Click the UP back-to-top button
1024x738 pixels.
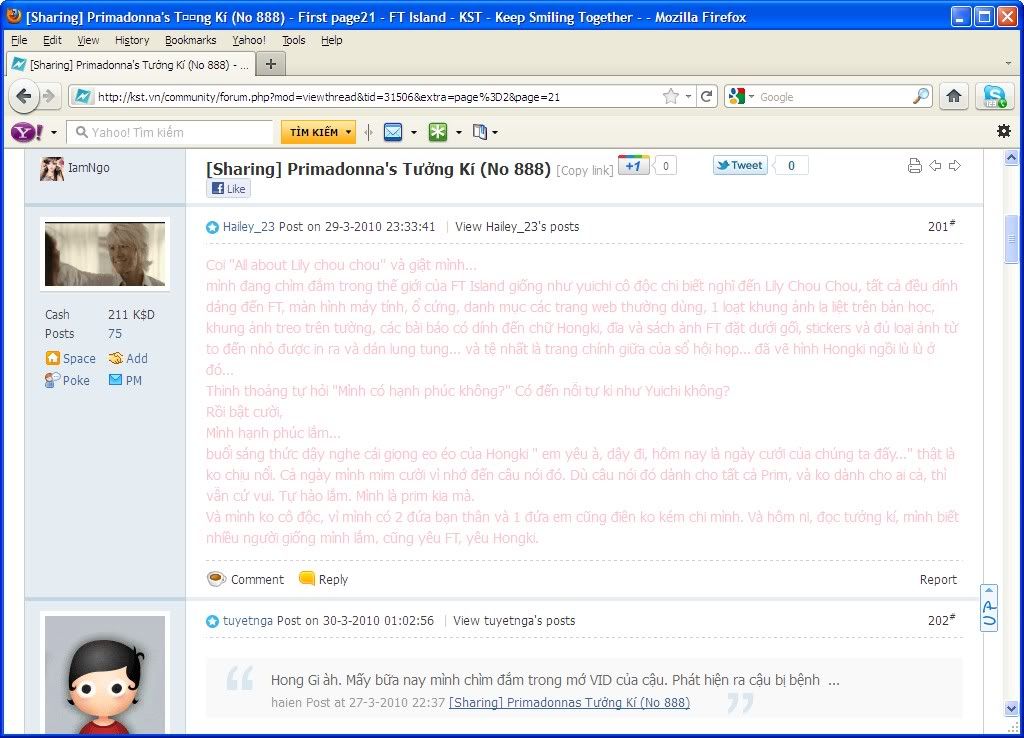989,607
